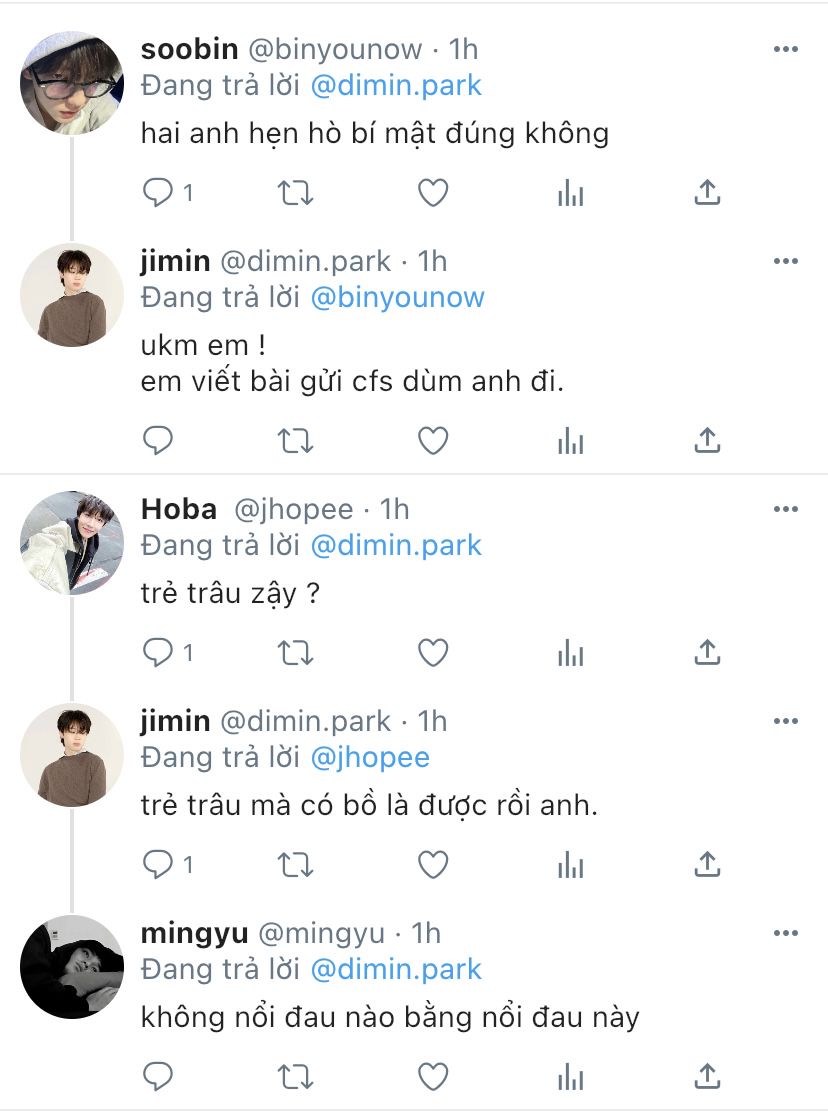Open more options on Hoba's tweet
The image size is (828, 1116).
coord(785,509)
